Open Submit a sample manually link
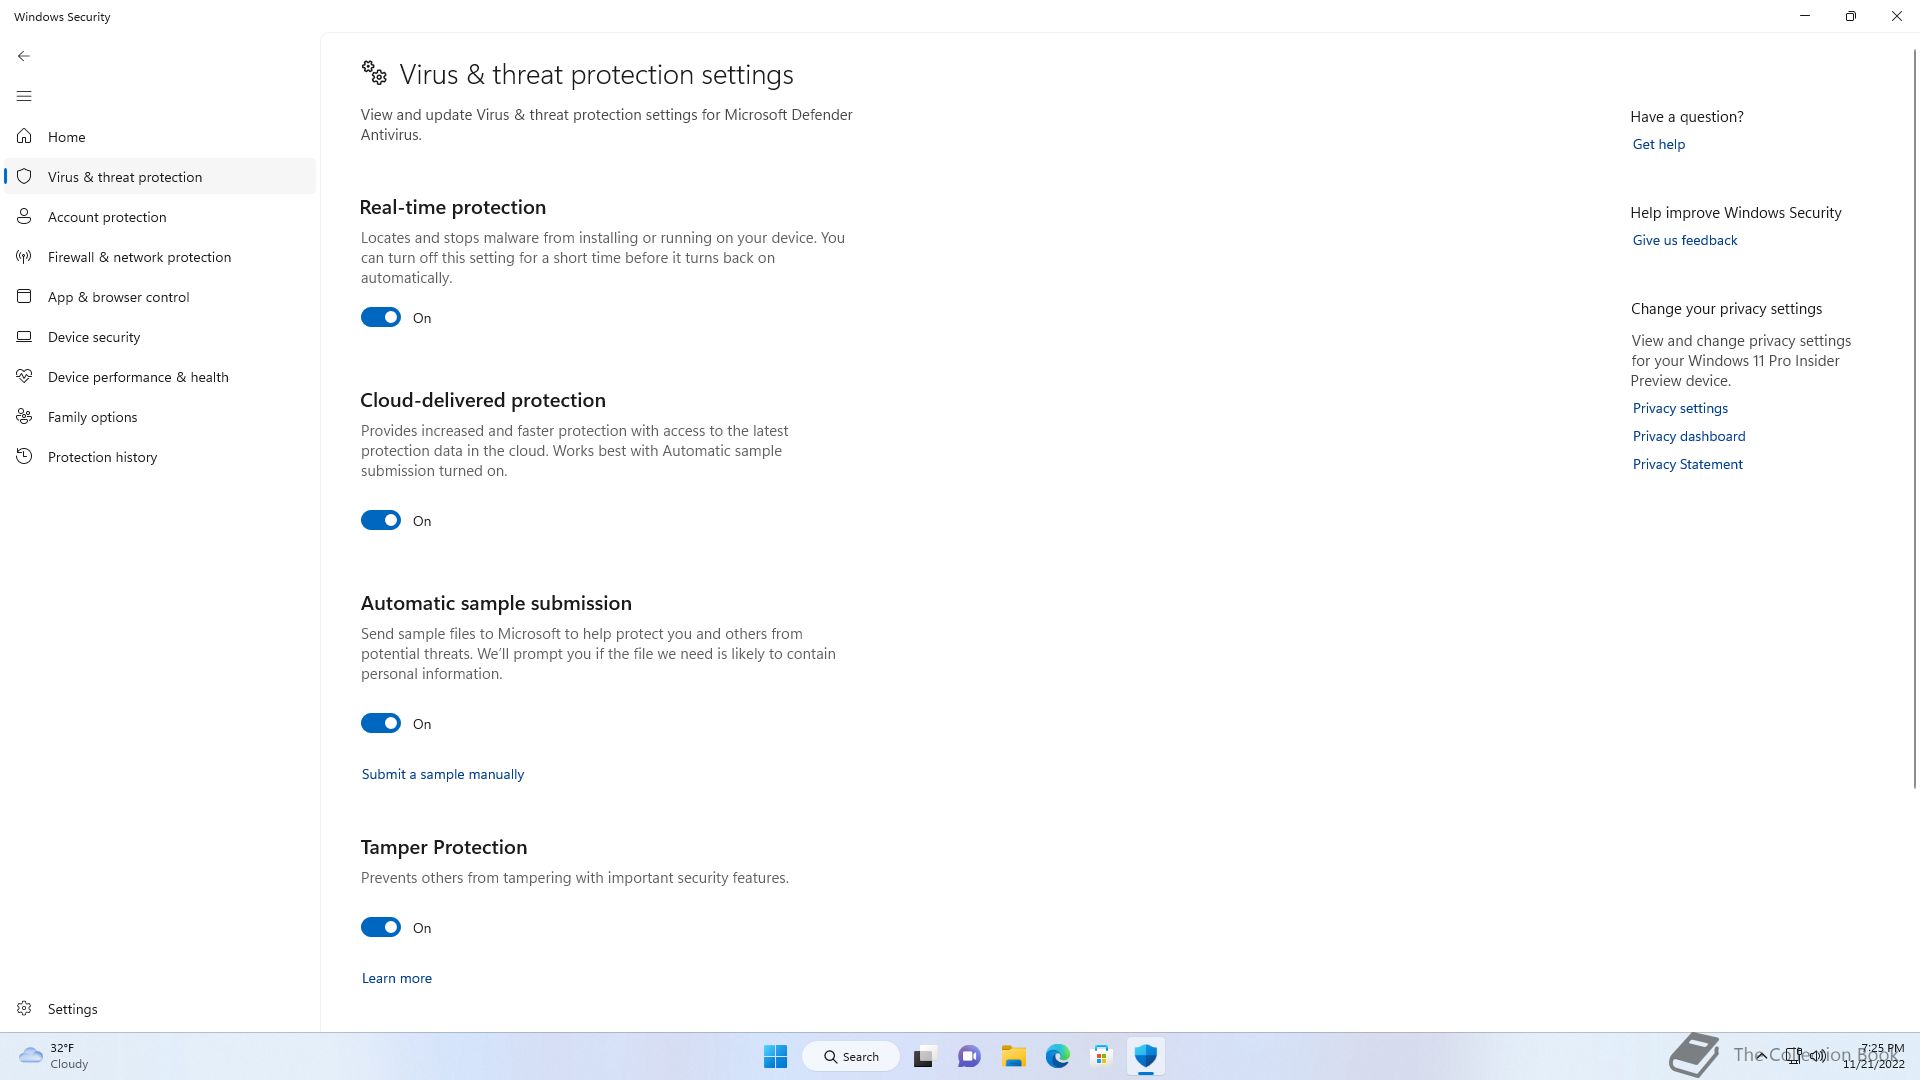The image size is (1920, 1080). point(443,774)
